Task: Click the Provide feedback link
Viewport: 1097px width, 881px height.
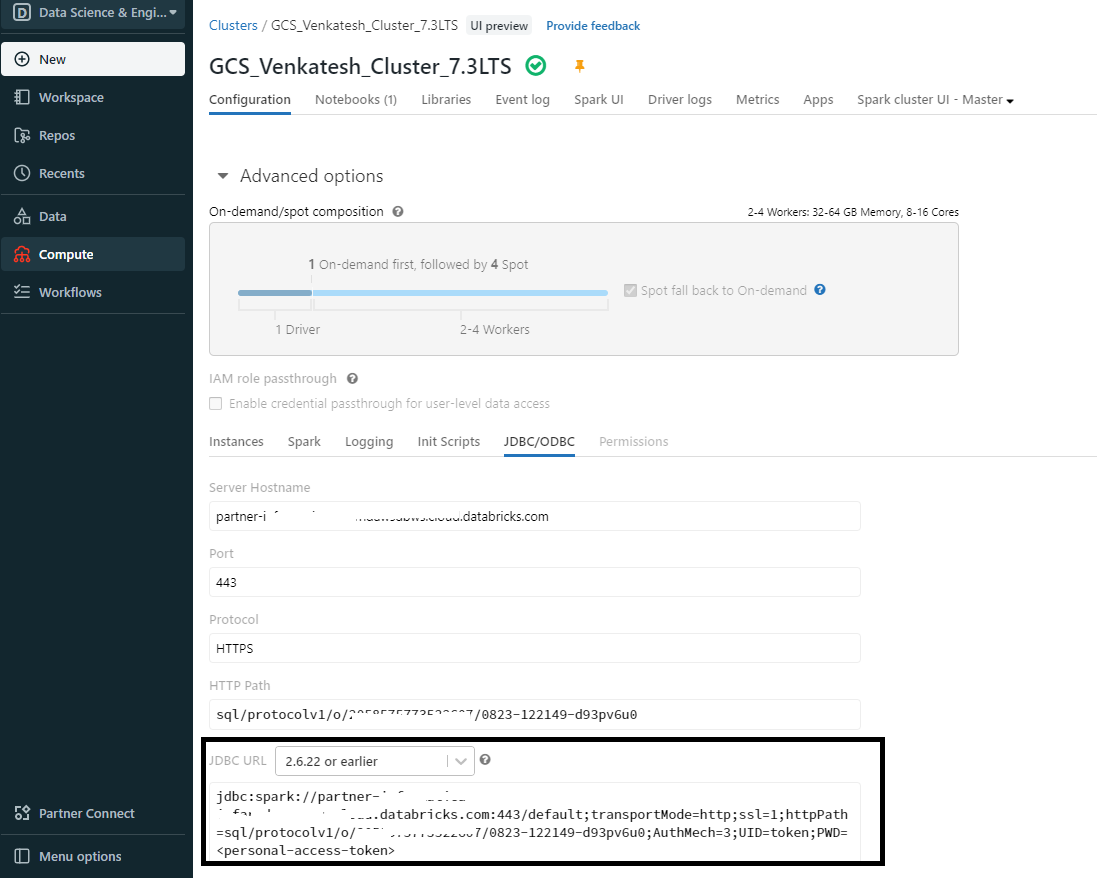Action: point(593,26)
